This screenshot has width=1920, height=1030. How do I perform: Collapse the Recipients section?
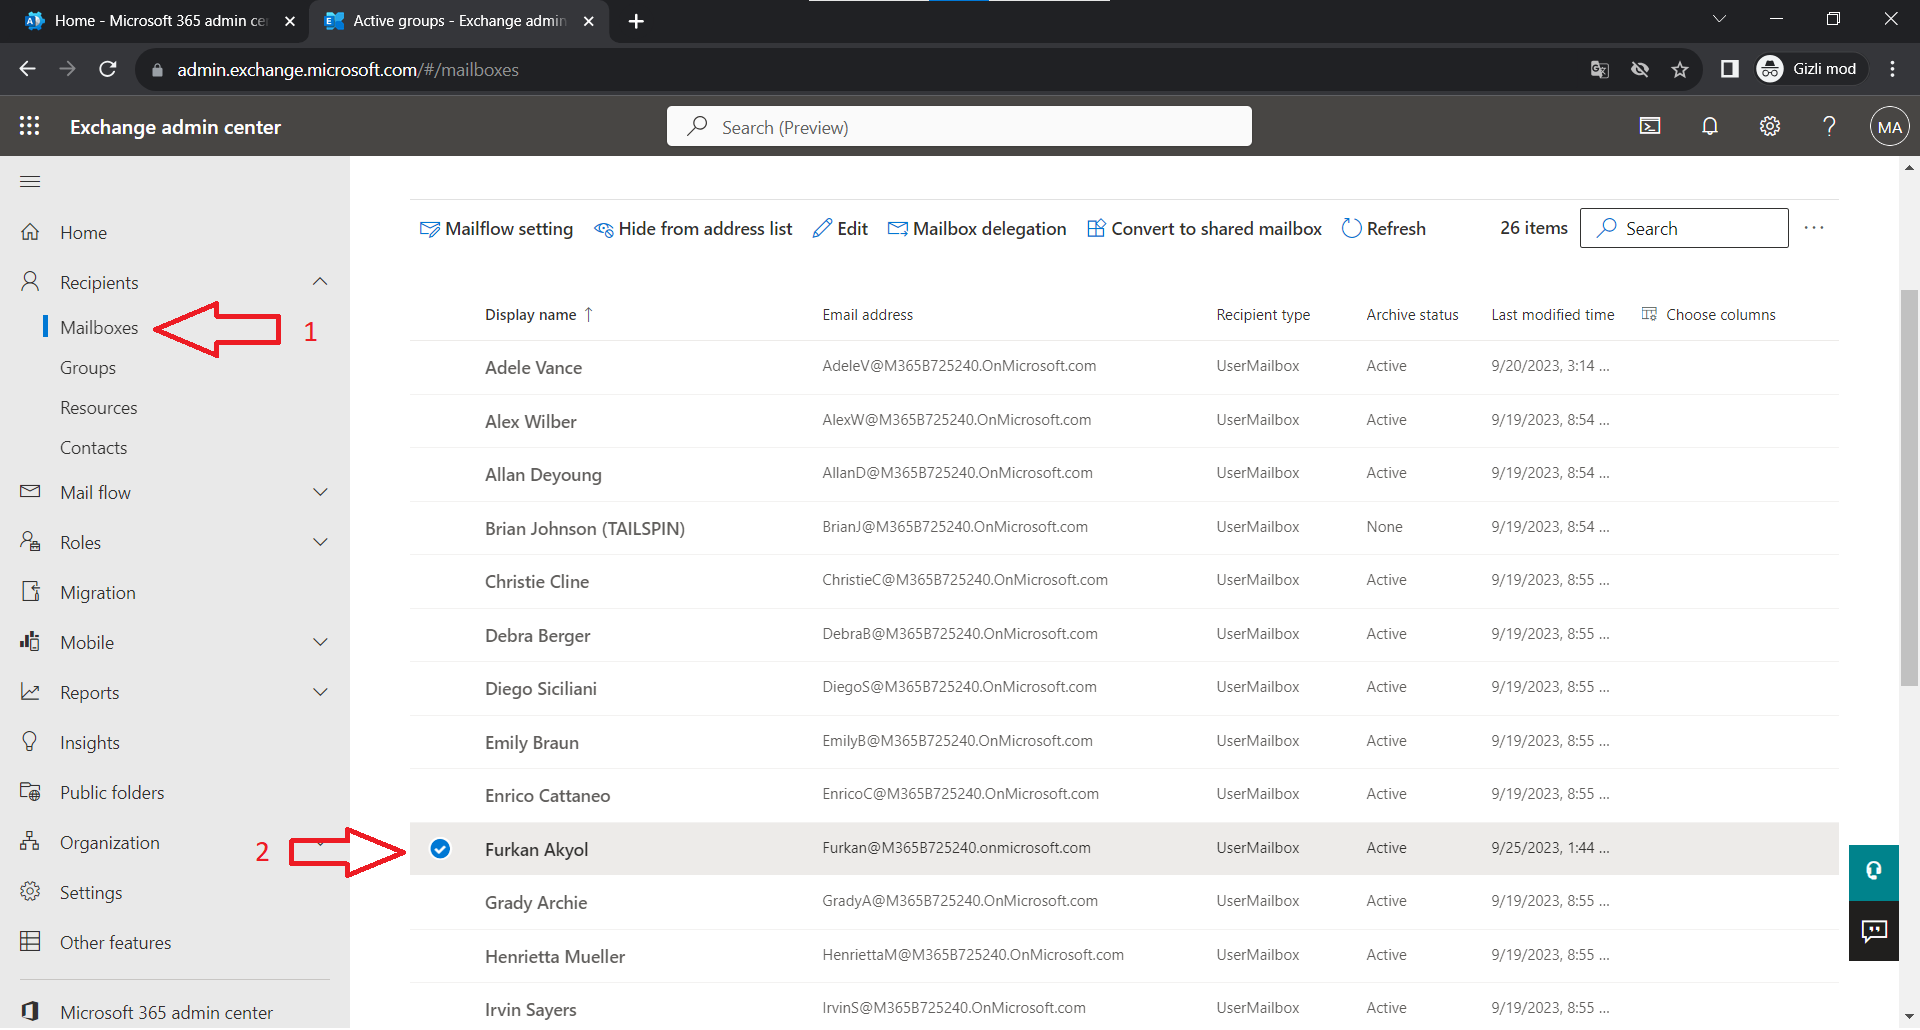coord(320,282)
